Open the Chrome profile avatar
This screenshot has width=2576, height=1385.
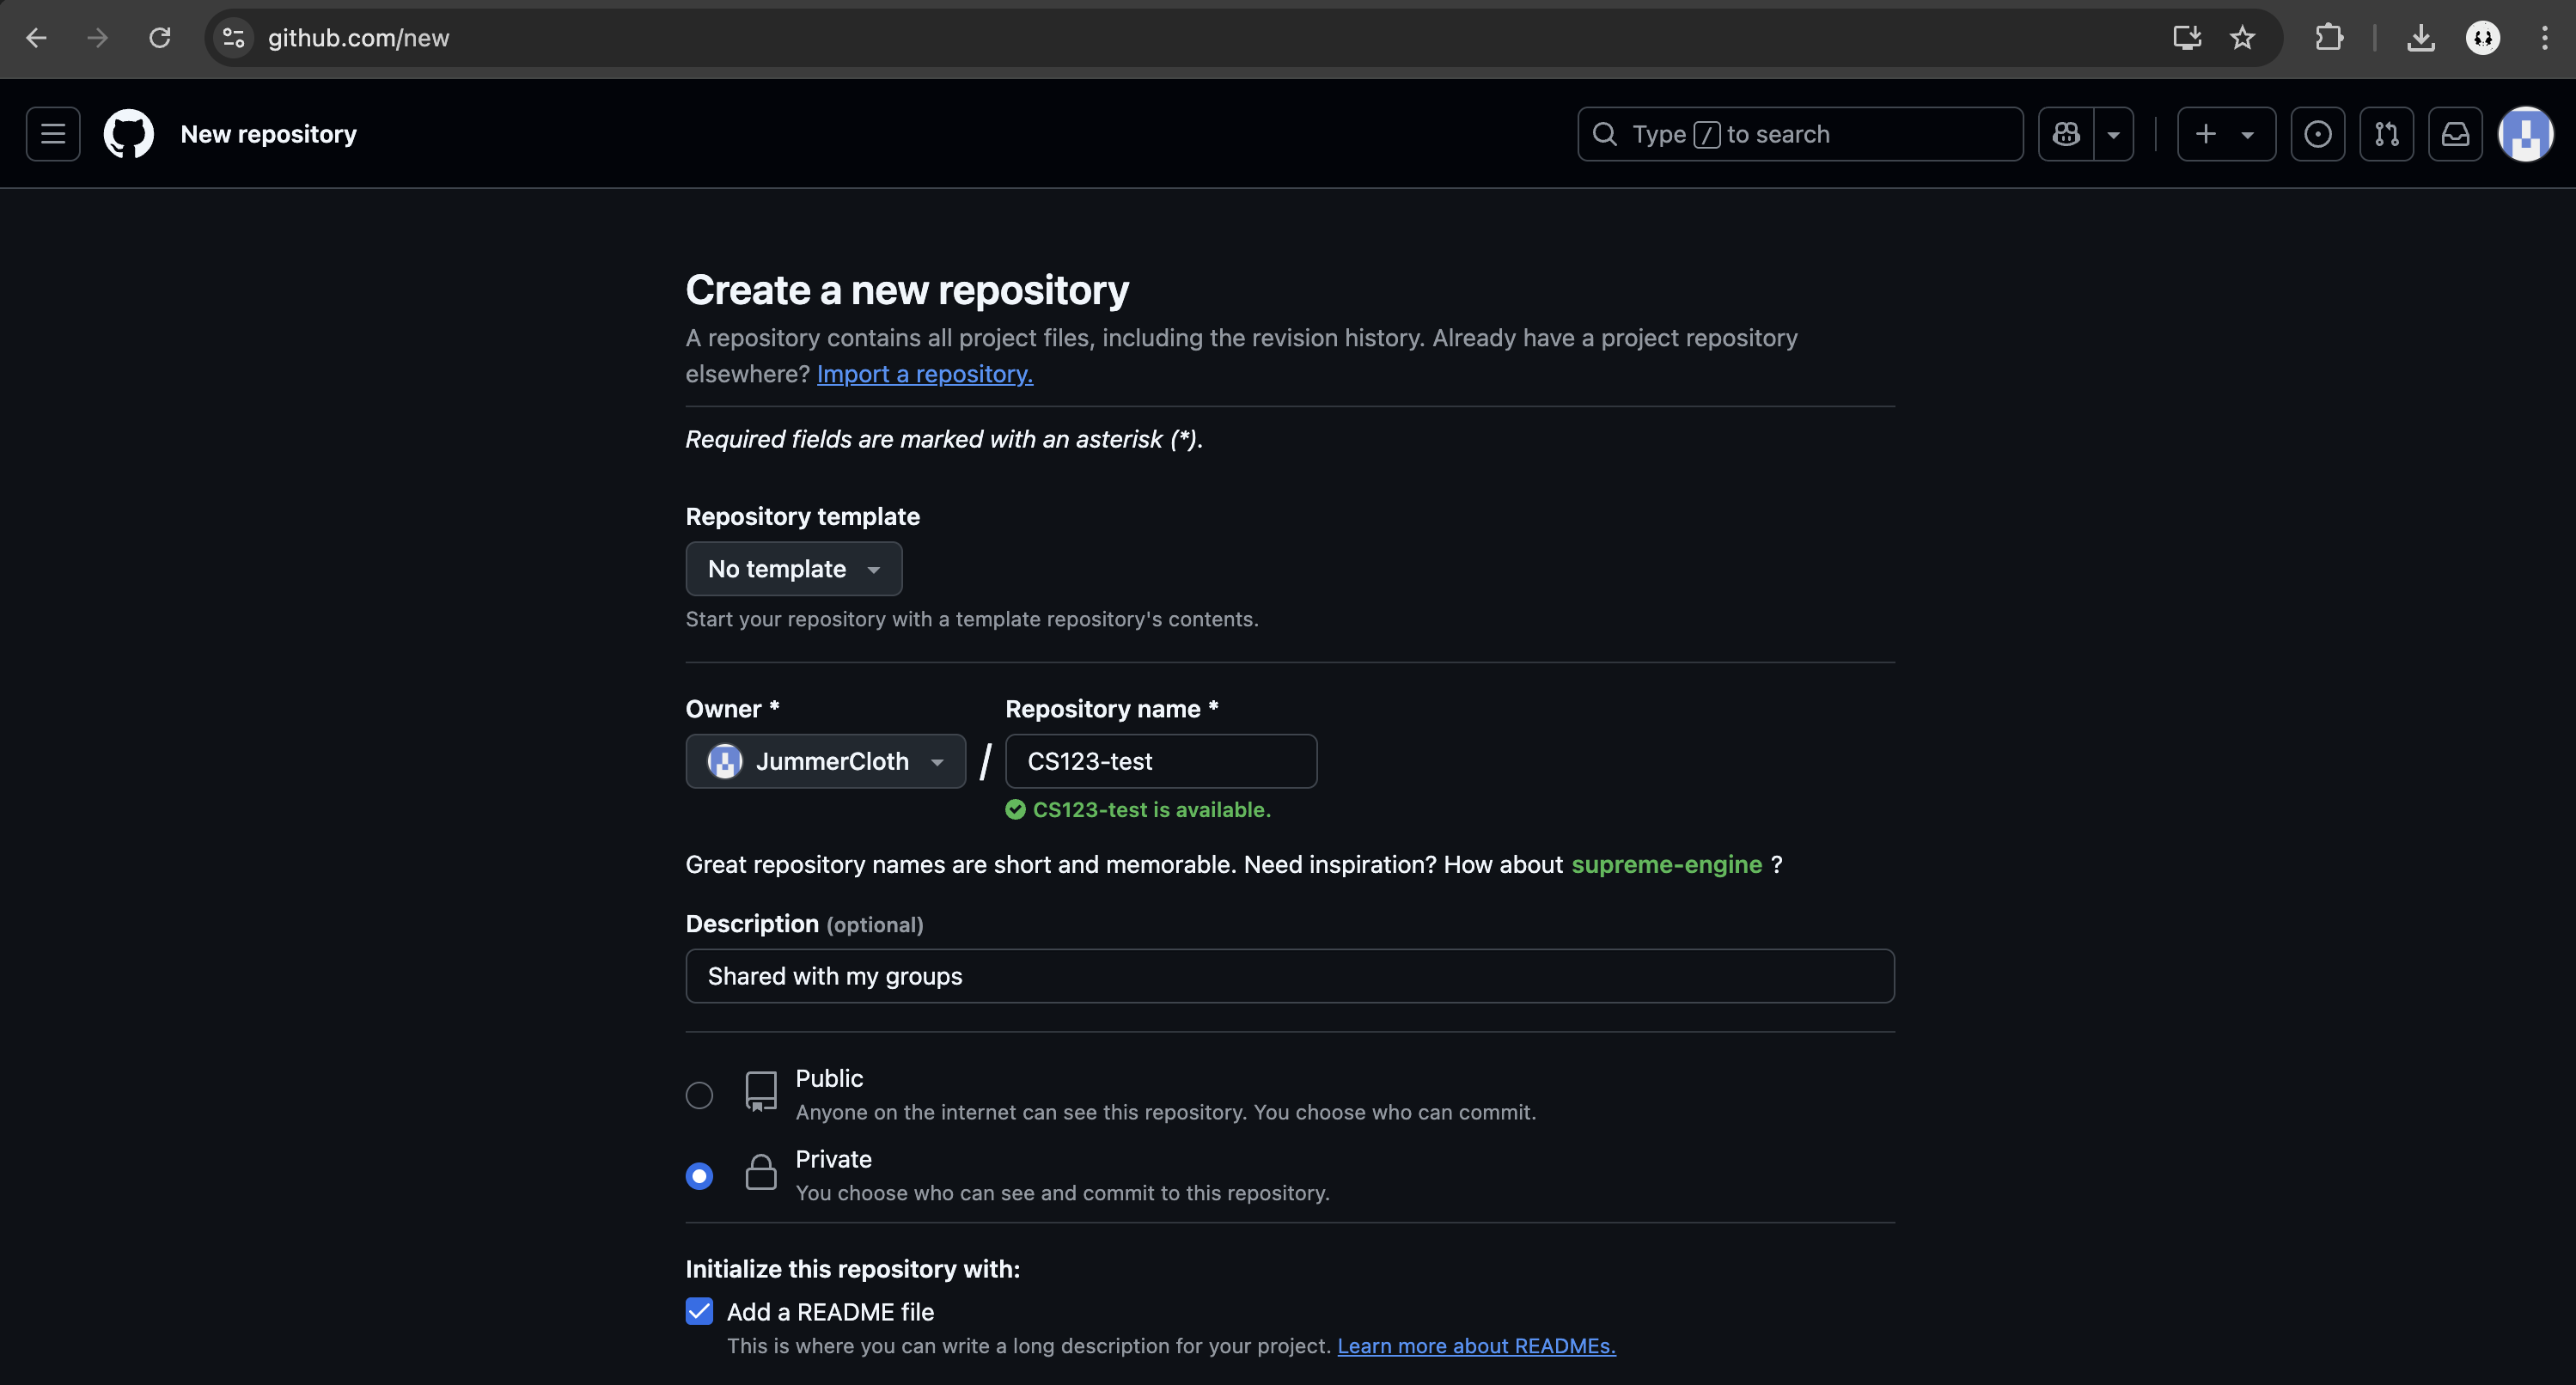2483,38
